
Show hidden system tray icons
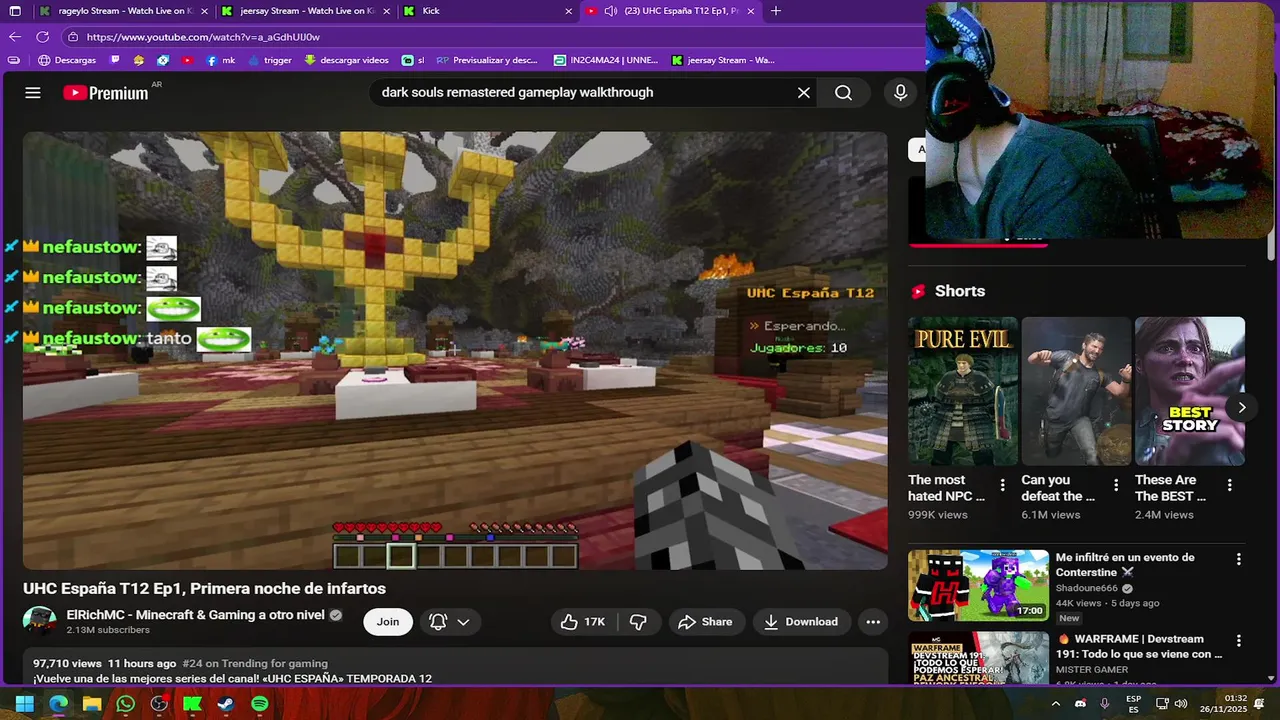click(x=1056, y=704)
